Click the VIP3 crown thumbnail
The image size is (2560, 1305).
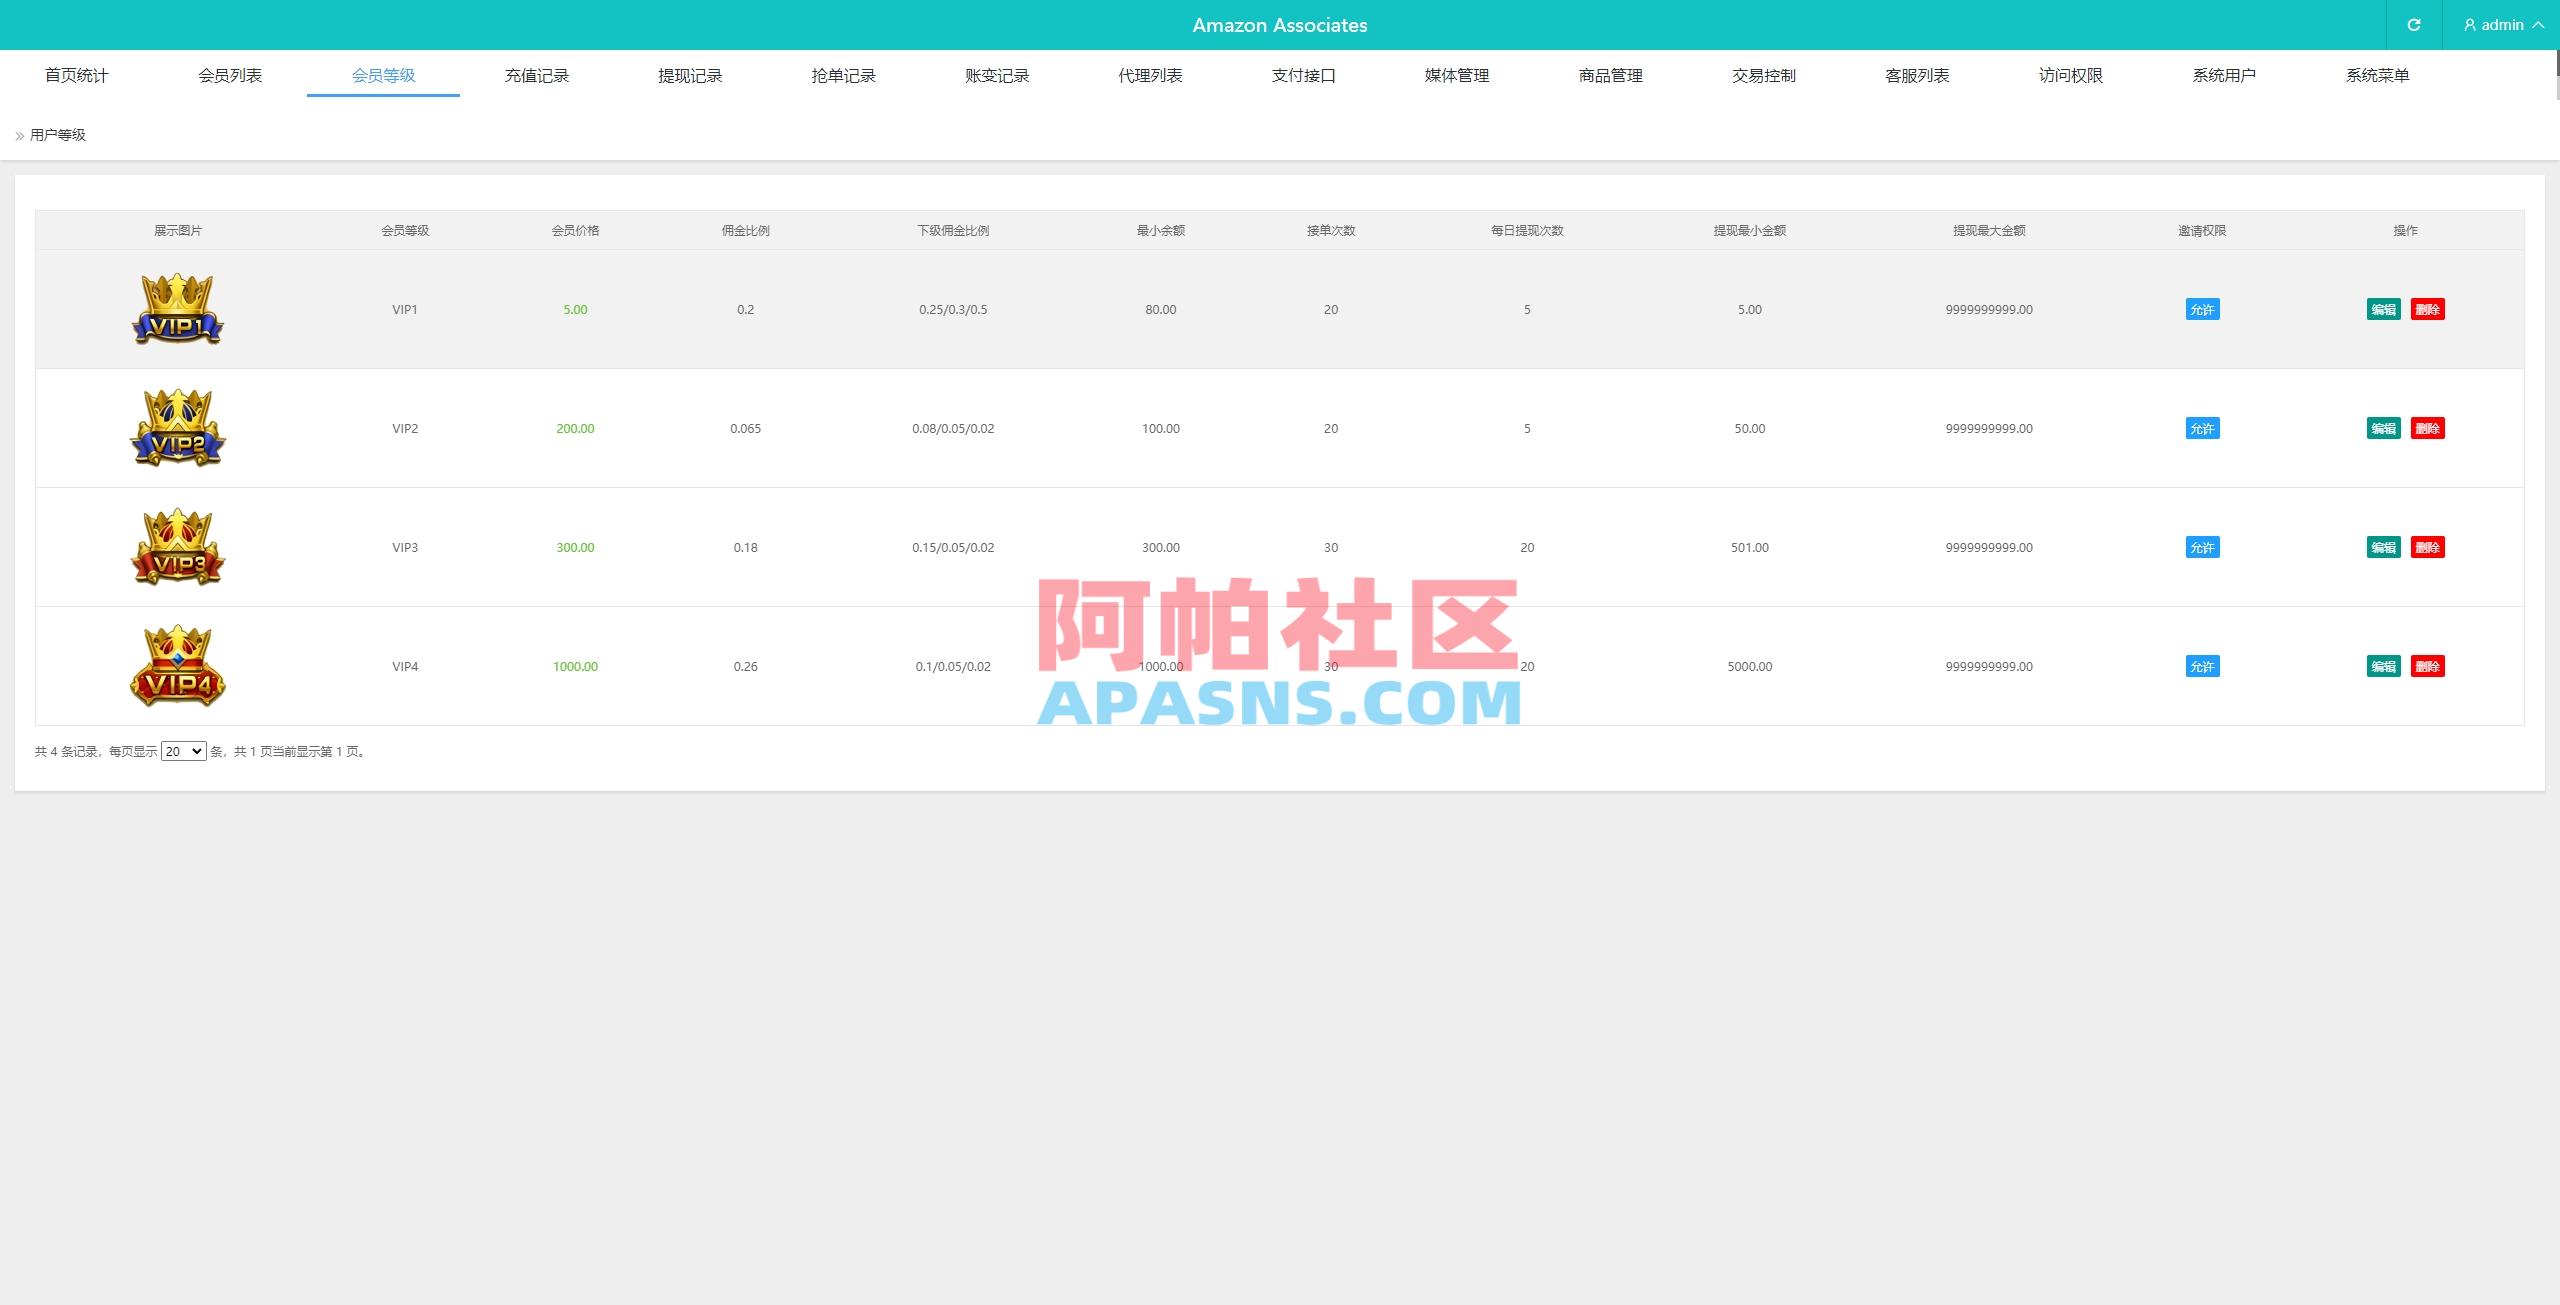point(177,547)
